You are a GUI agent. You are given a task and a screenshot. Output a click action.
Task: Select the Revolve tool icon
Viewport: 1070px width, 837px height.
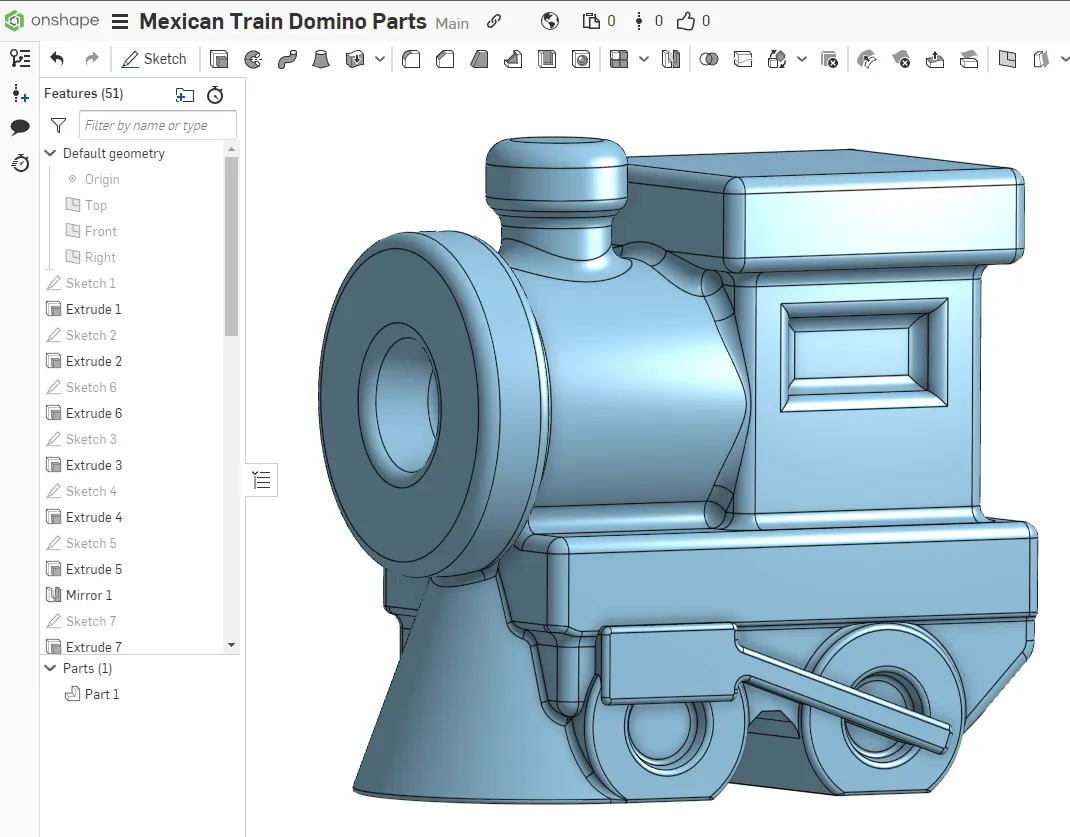[x=254, y=60]
